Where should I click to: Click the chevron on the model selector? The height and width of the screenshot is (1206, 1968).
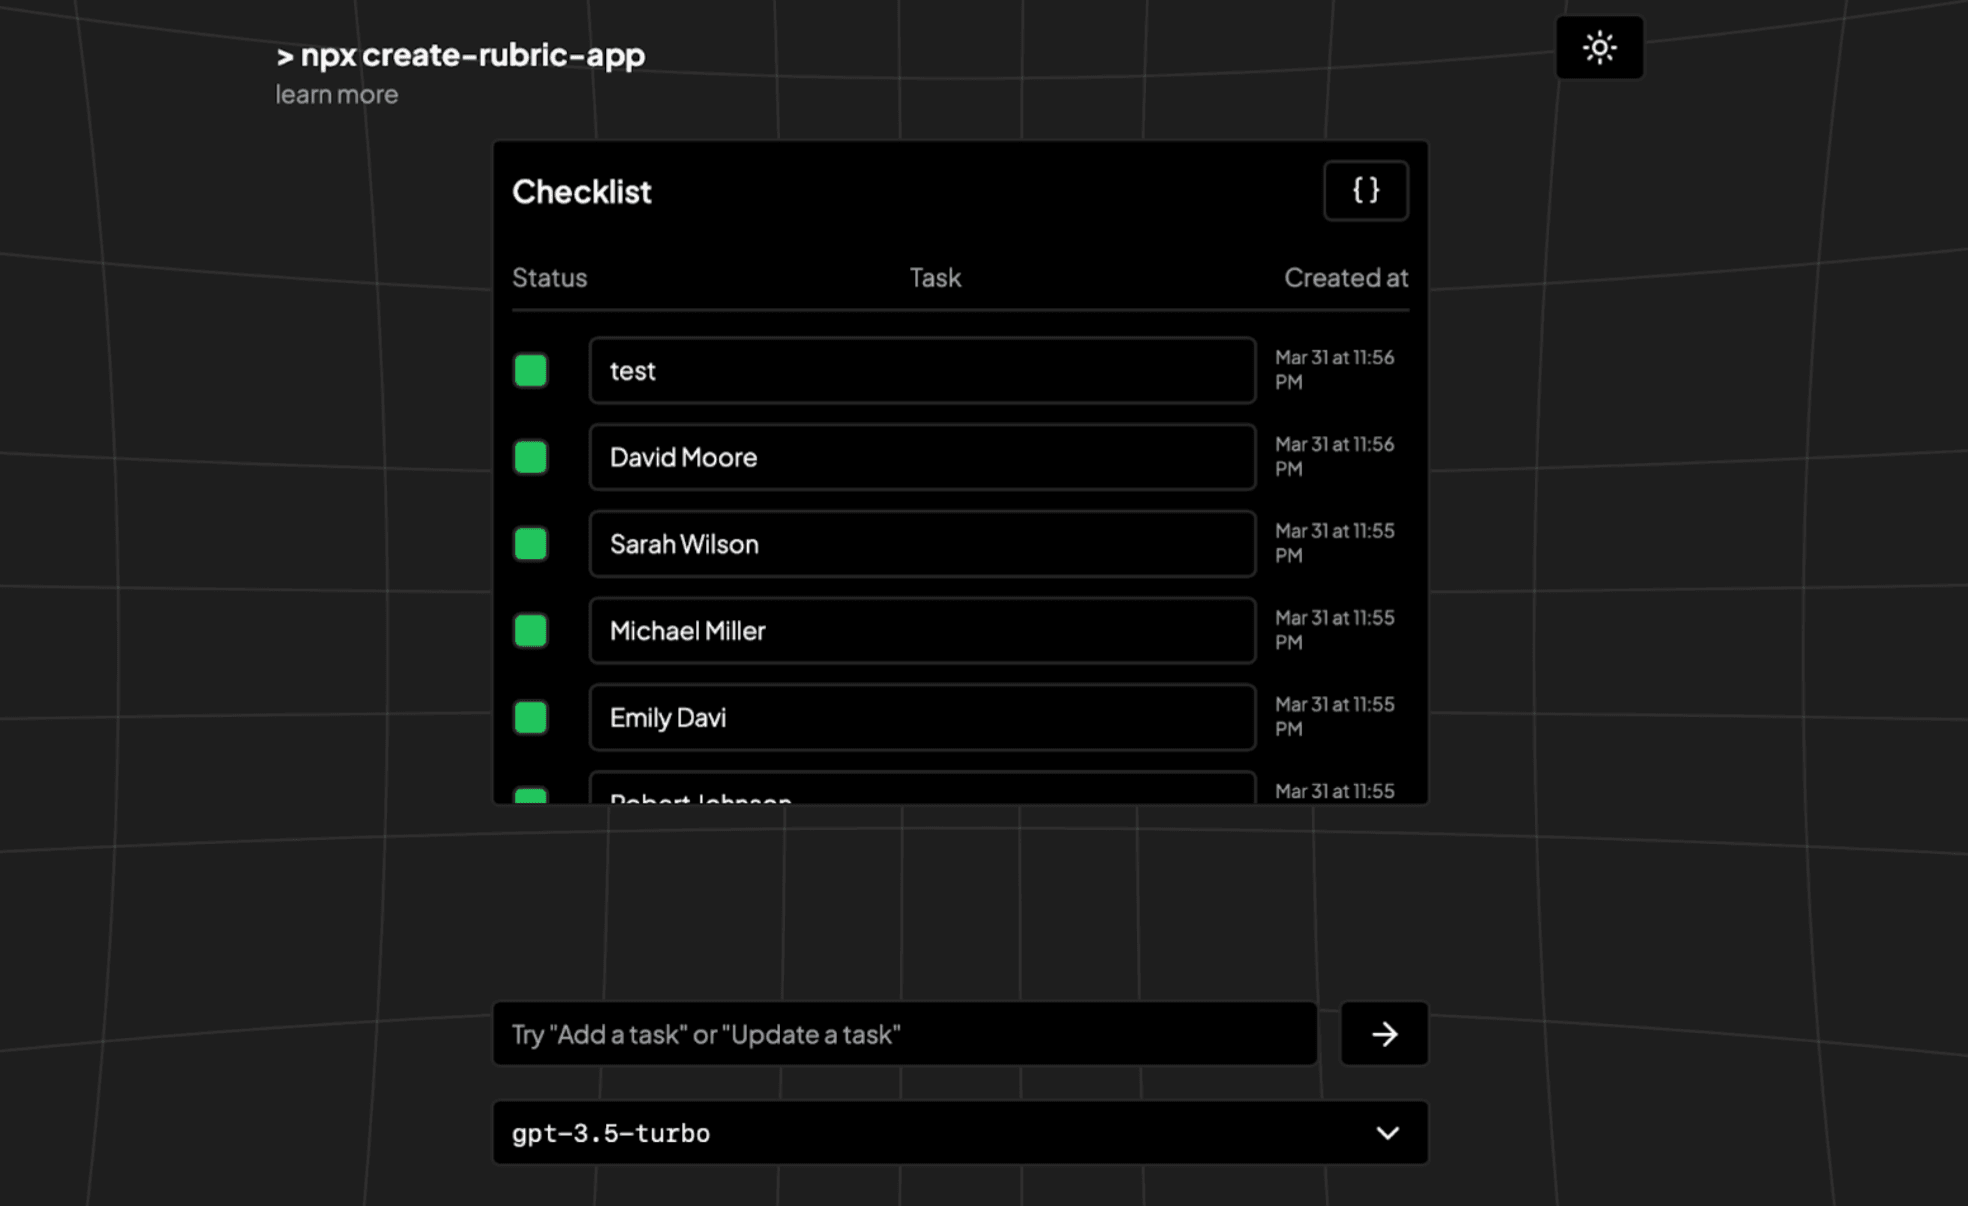pyautogui.click(x=1387, y=1133)
